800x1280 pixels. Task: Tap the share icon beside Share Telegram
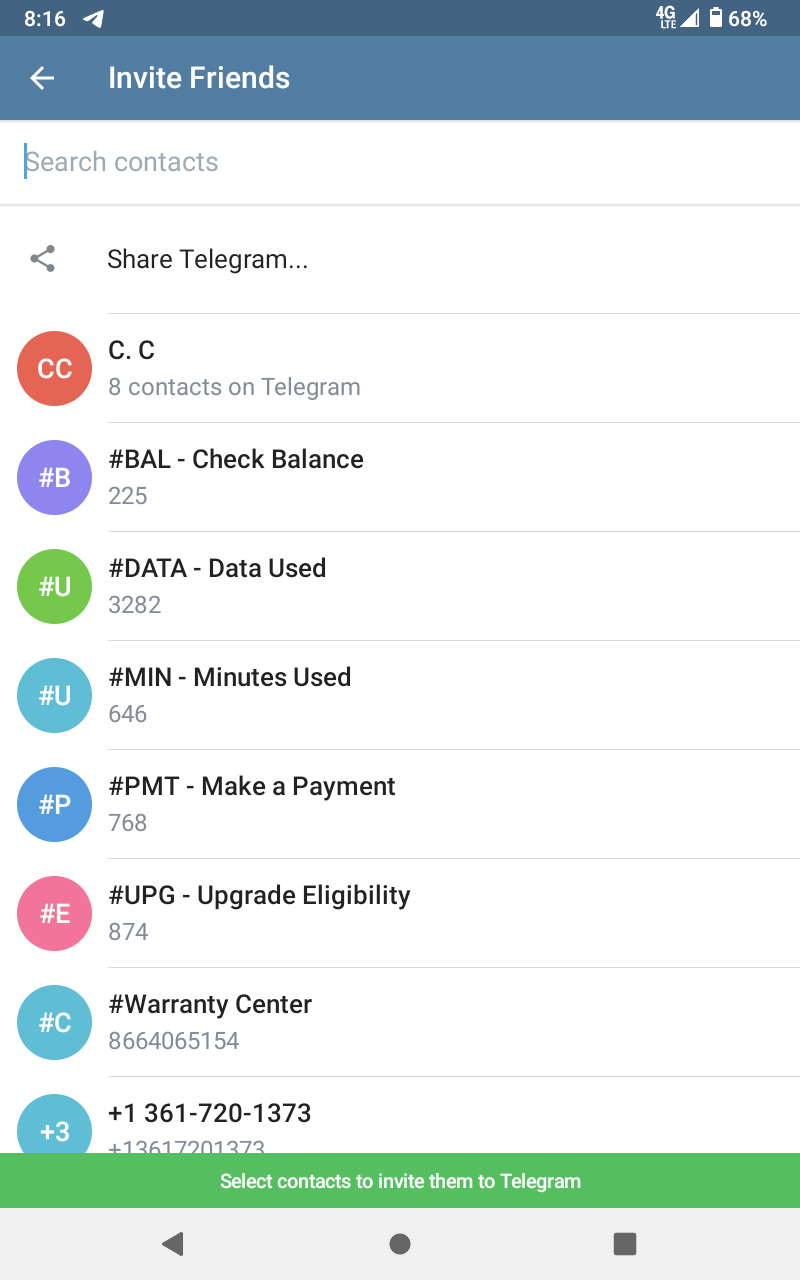click(42, 259)
